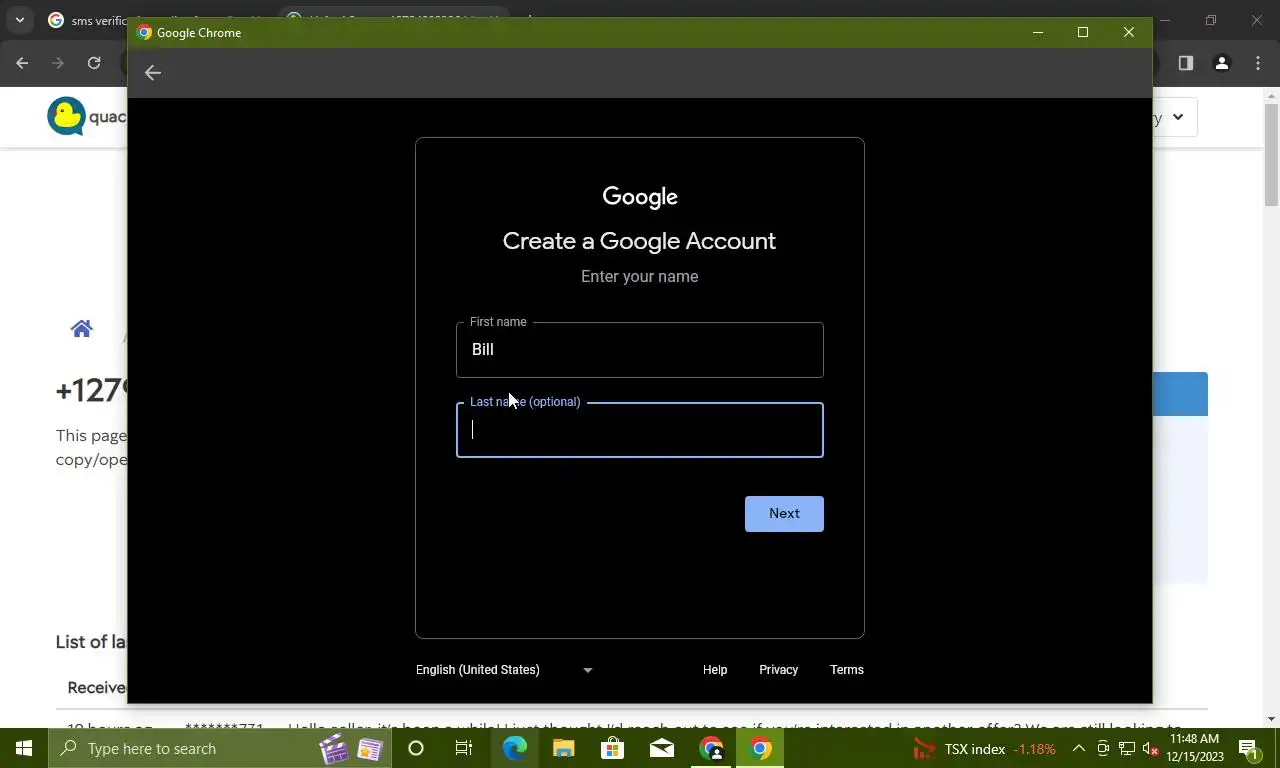Screen dimensions: 1280x768
Task: Show hidden system tray icons
Action: pos(1079,749)
